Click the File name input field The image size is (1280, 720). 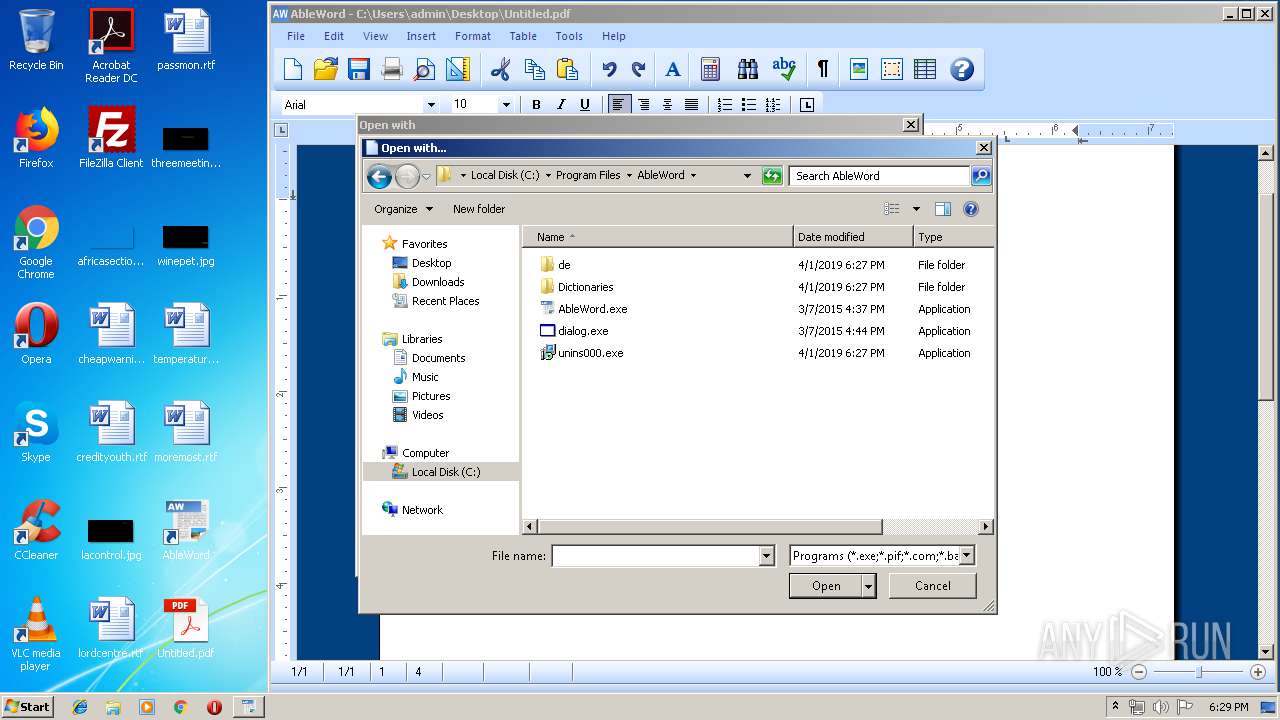(x=656, y=556)
